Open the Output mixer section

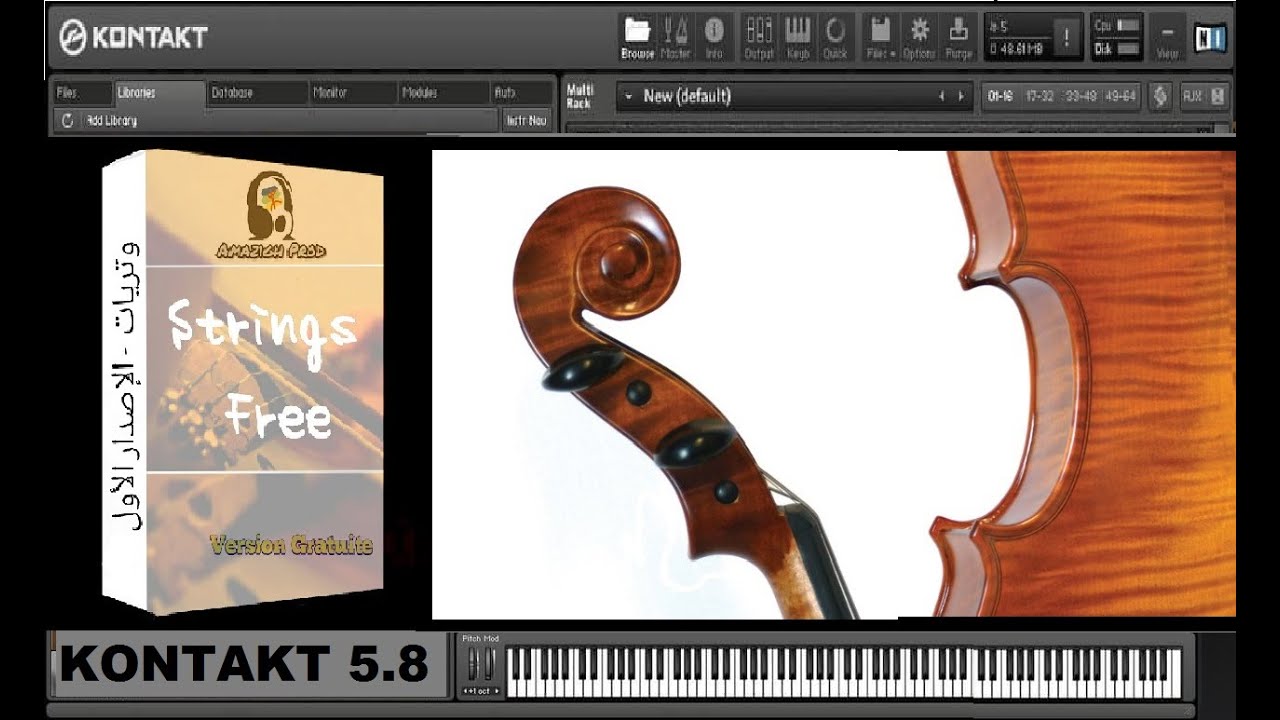click(759, 38)
